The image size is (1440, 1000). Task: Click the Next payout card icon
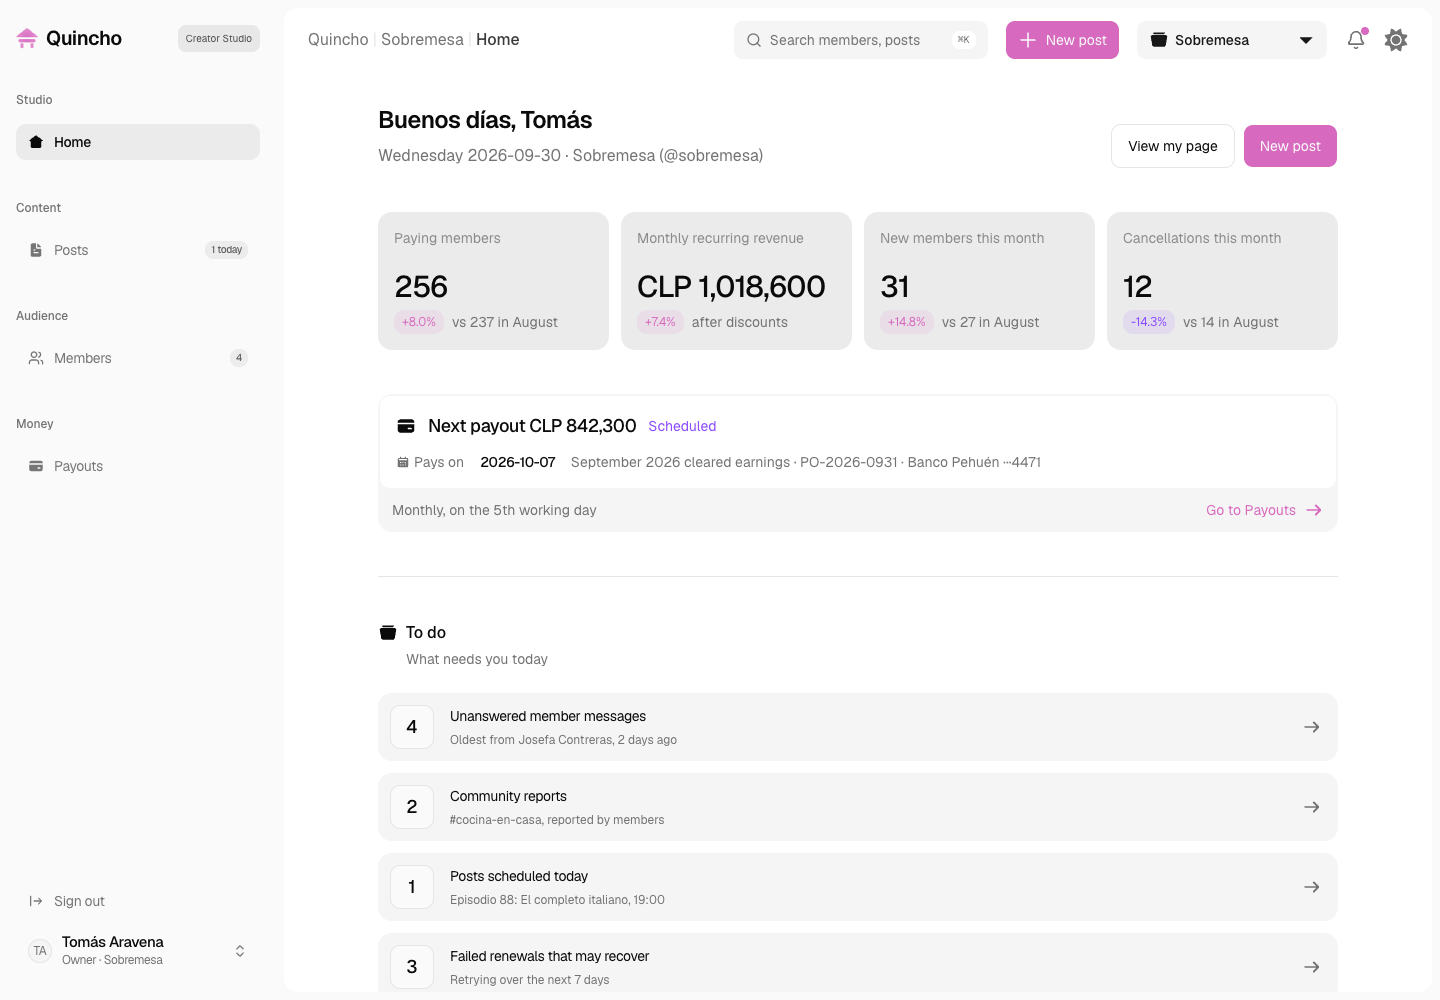coord(406,426)
